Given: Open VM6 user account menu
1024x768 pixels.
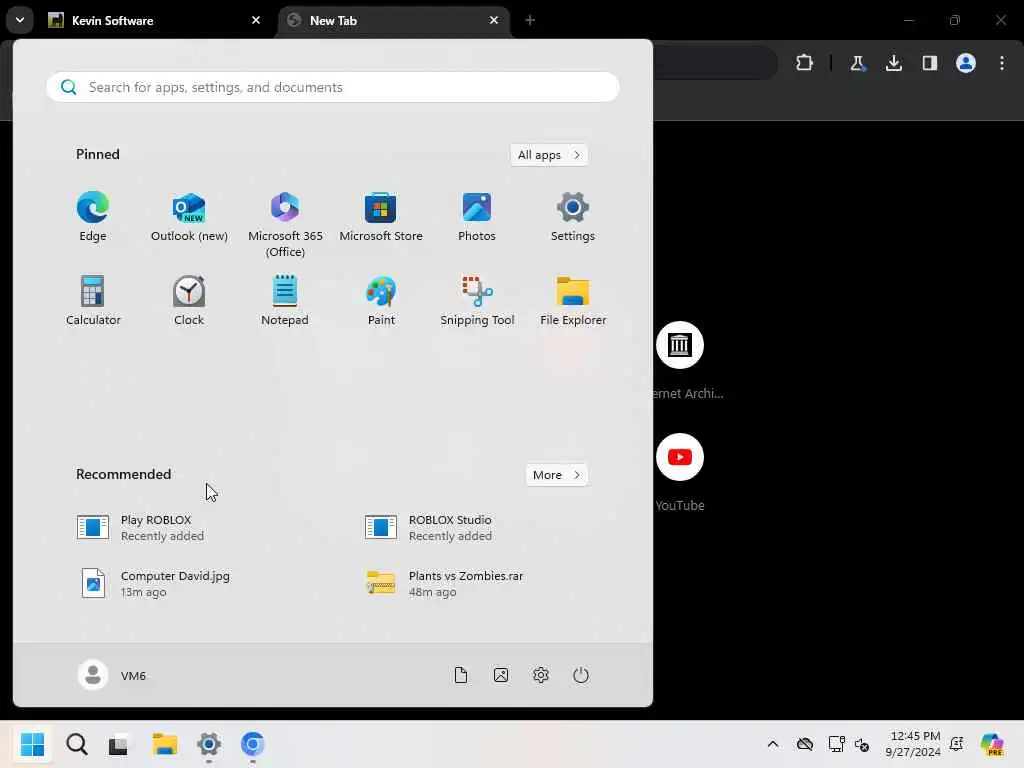Looking at the screenshot, I should tap(112, 675).
